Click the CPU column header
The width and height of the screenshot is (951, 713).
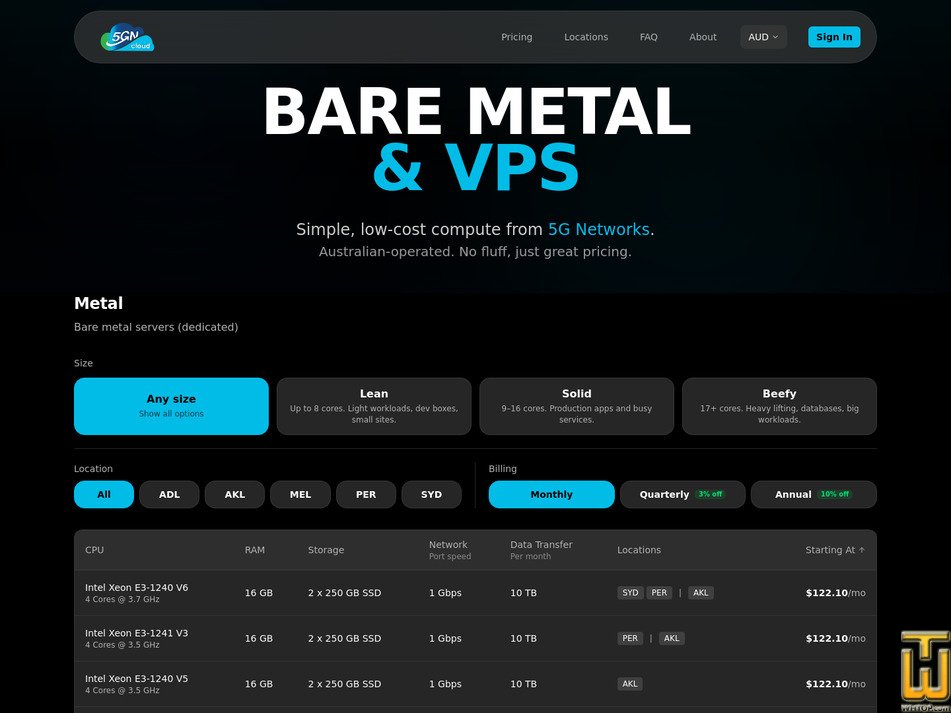[x=94, y=550]
